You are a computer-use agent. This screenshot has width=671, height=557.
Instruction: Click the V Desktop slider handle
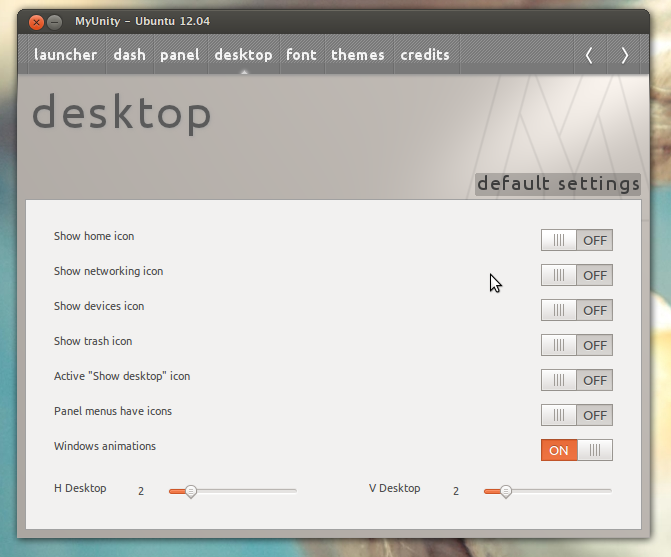pos(506,491)
